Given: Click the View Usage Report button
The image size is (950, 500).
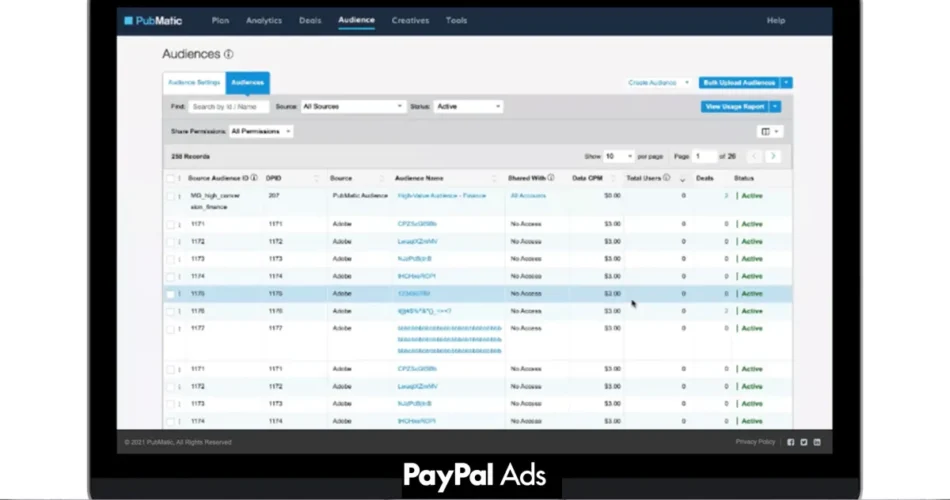Looking at the screenshot, I should coord(734,107).
